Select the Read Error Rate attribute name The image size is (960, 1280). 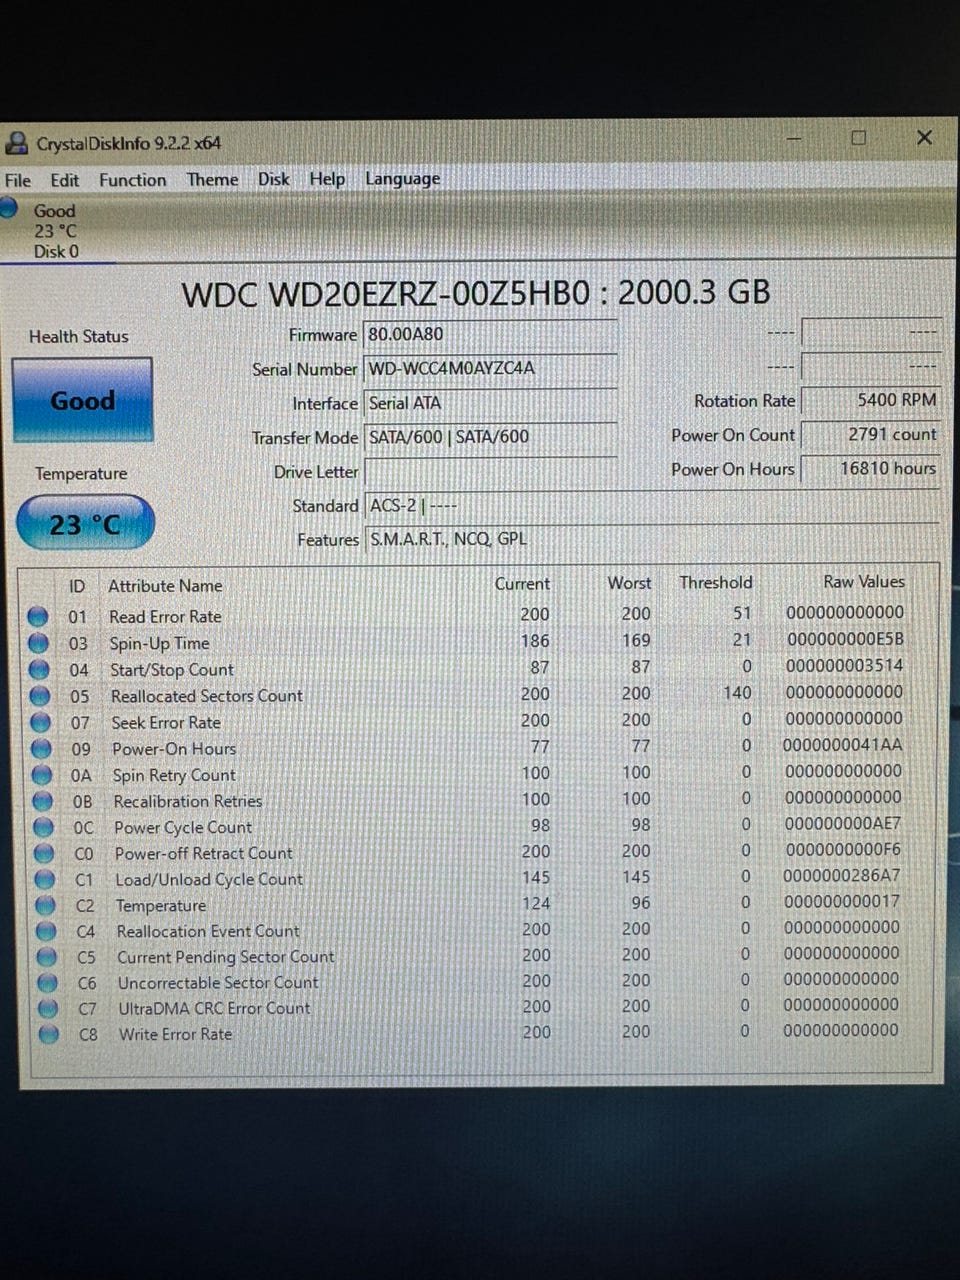tap(165, 617)
